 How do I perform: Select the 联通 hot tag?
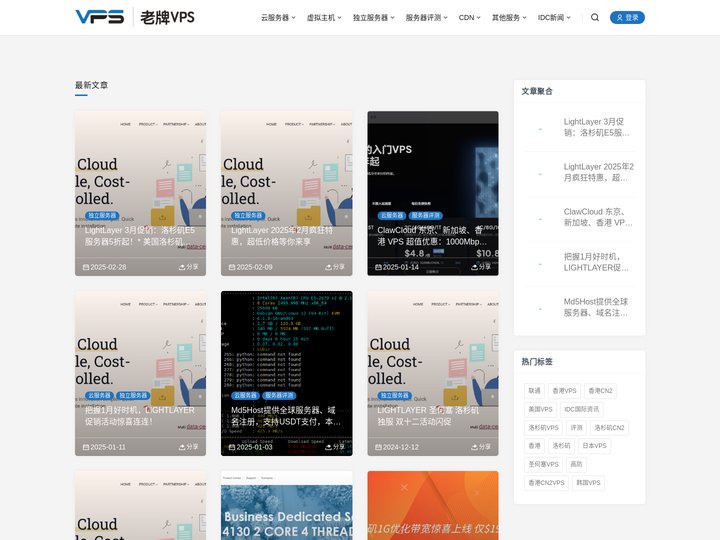(x=534, y=391)
